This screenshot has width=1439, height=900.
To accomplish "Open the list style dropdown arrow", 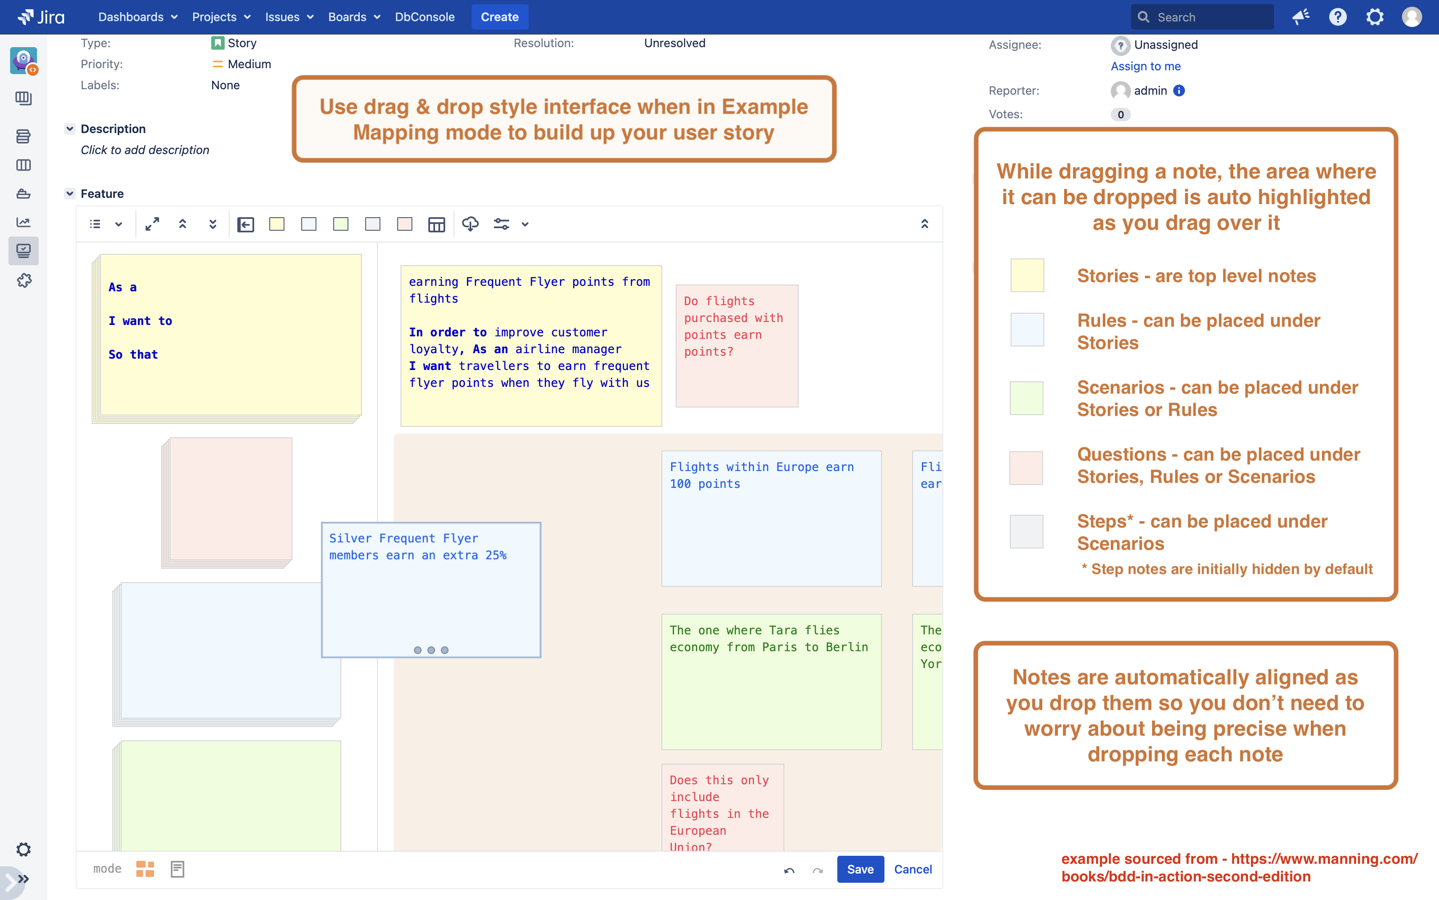I will coord(119,225).
